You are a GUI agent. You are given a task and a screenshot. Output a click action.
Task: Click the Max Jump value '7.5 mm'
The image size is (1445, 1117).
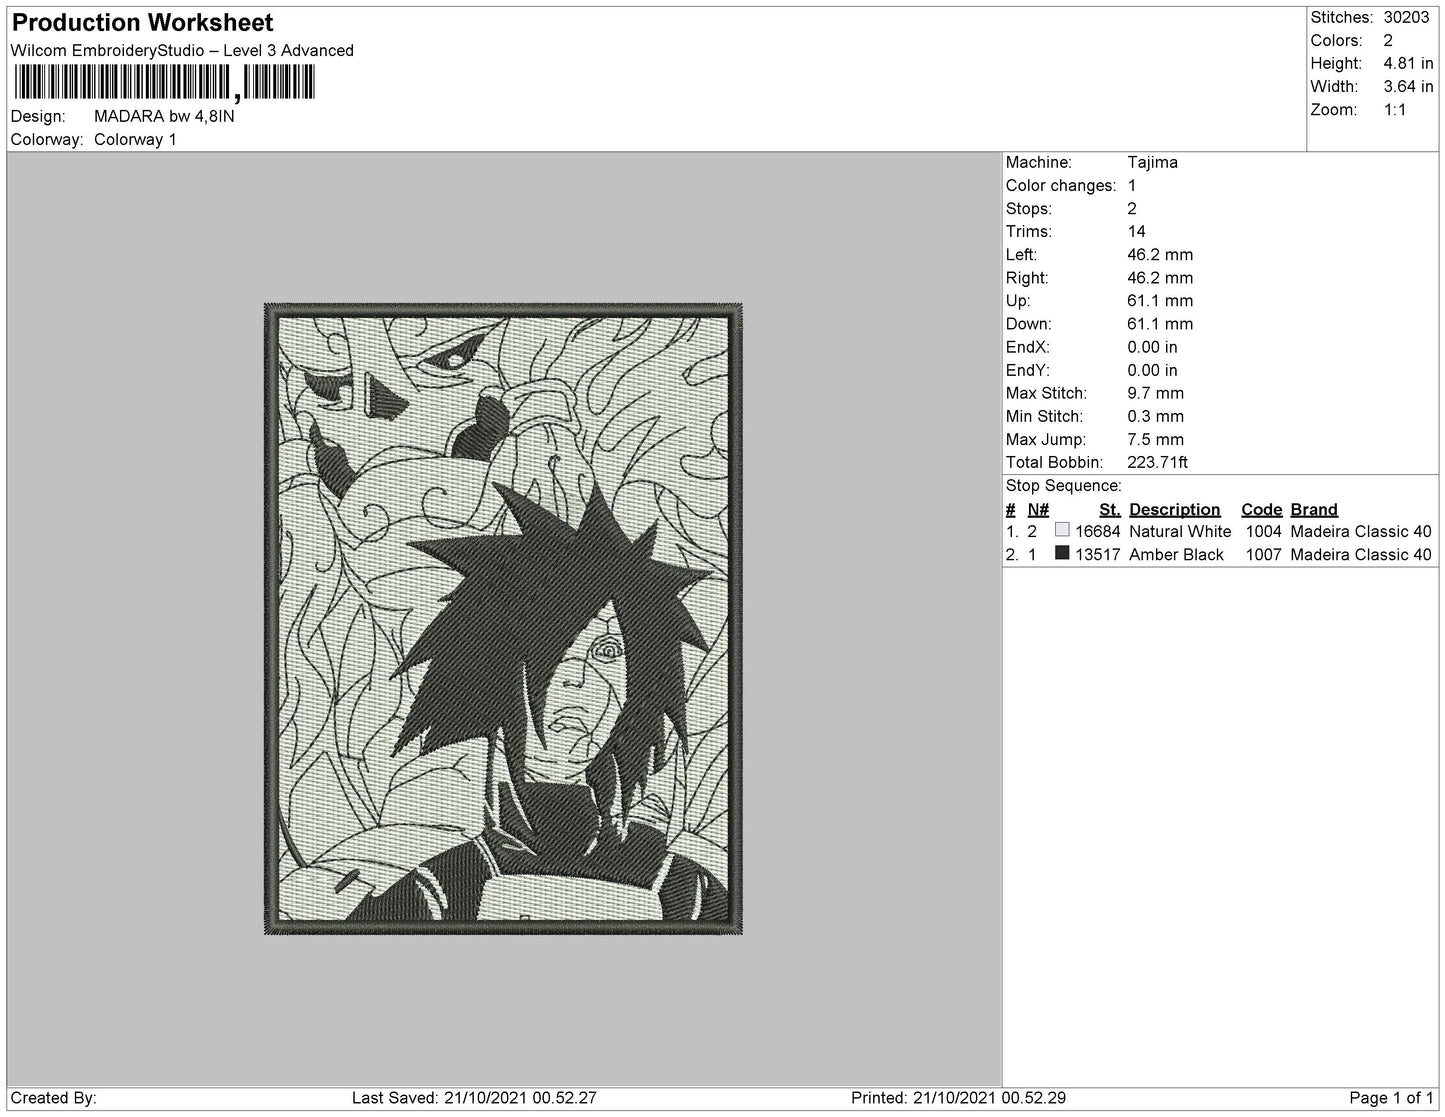[x=1155, y=439]
